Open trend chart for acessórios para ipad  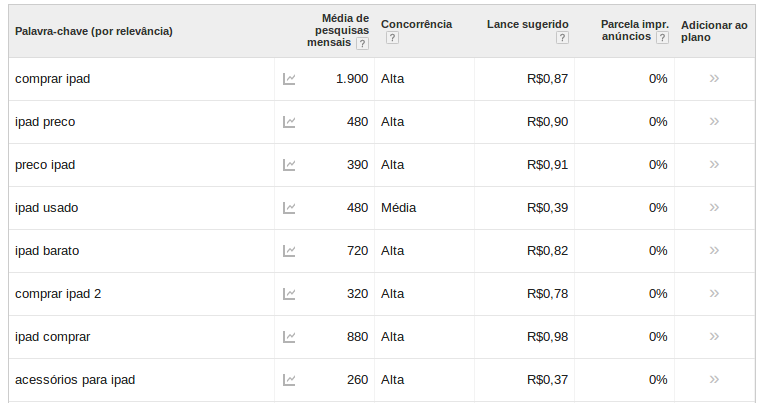(289, 380)
